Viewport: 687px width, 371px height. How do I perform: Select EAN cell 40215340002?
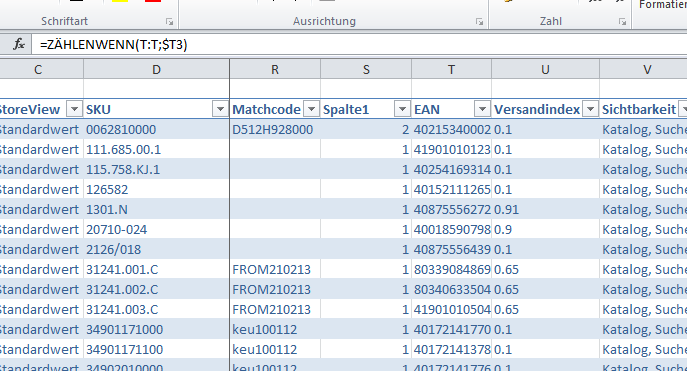(x=451, y=130)
